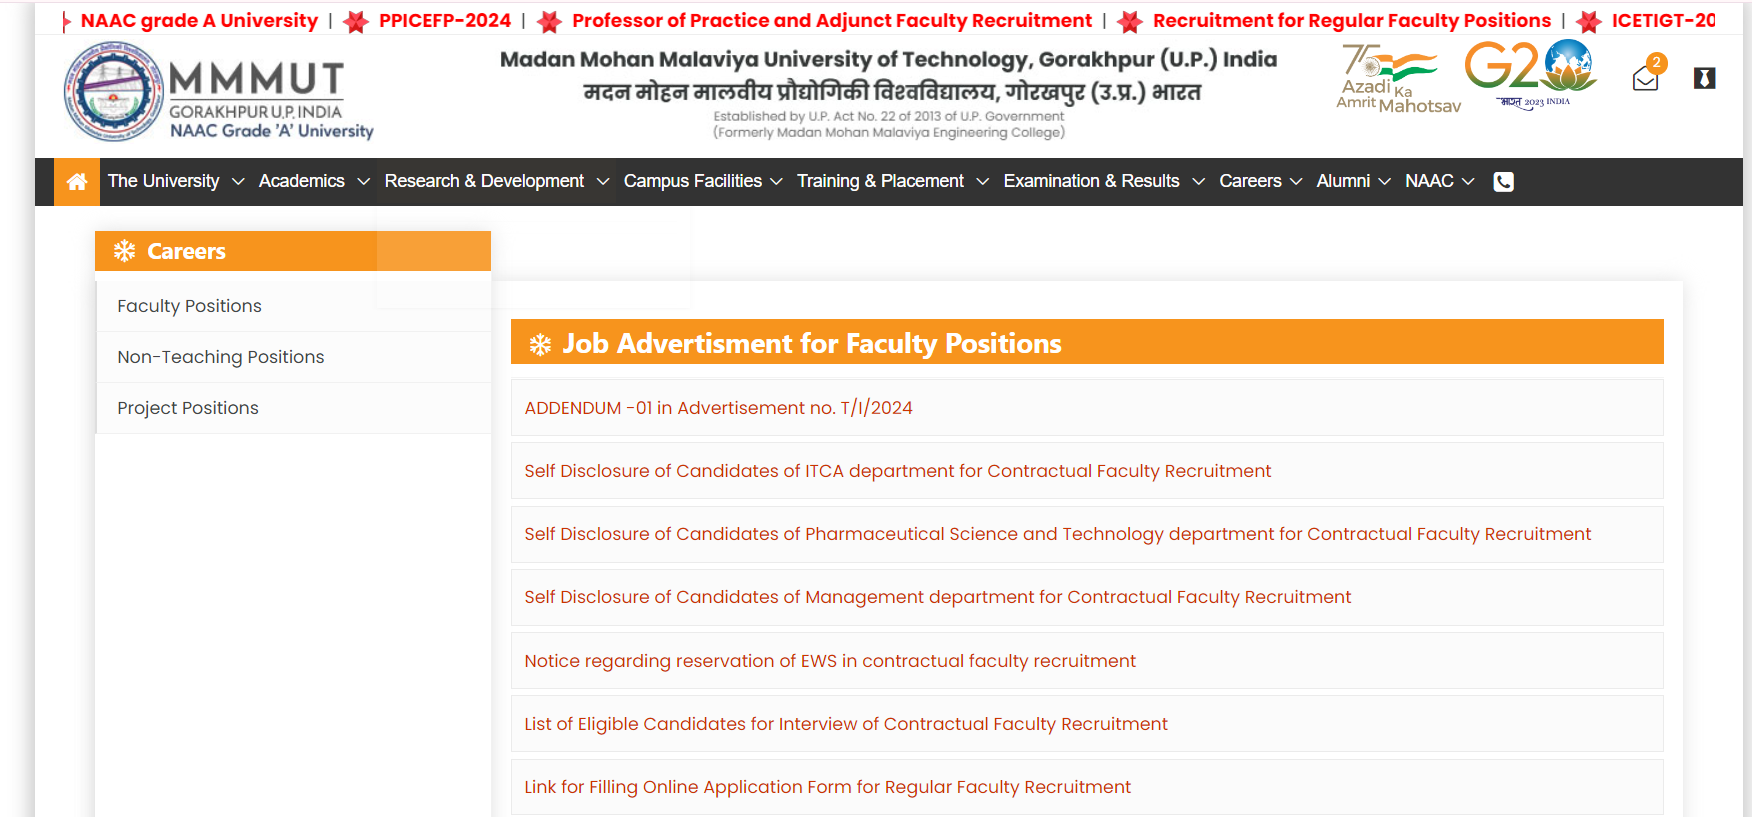This screenshot has width=1752, height=817.
Task: Click ICETIGT ticker link
Action: pyautogui.click(x=1663, y=21)
